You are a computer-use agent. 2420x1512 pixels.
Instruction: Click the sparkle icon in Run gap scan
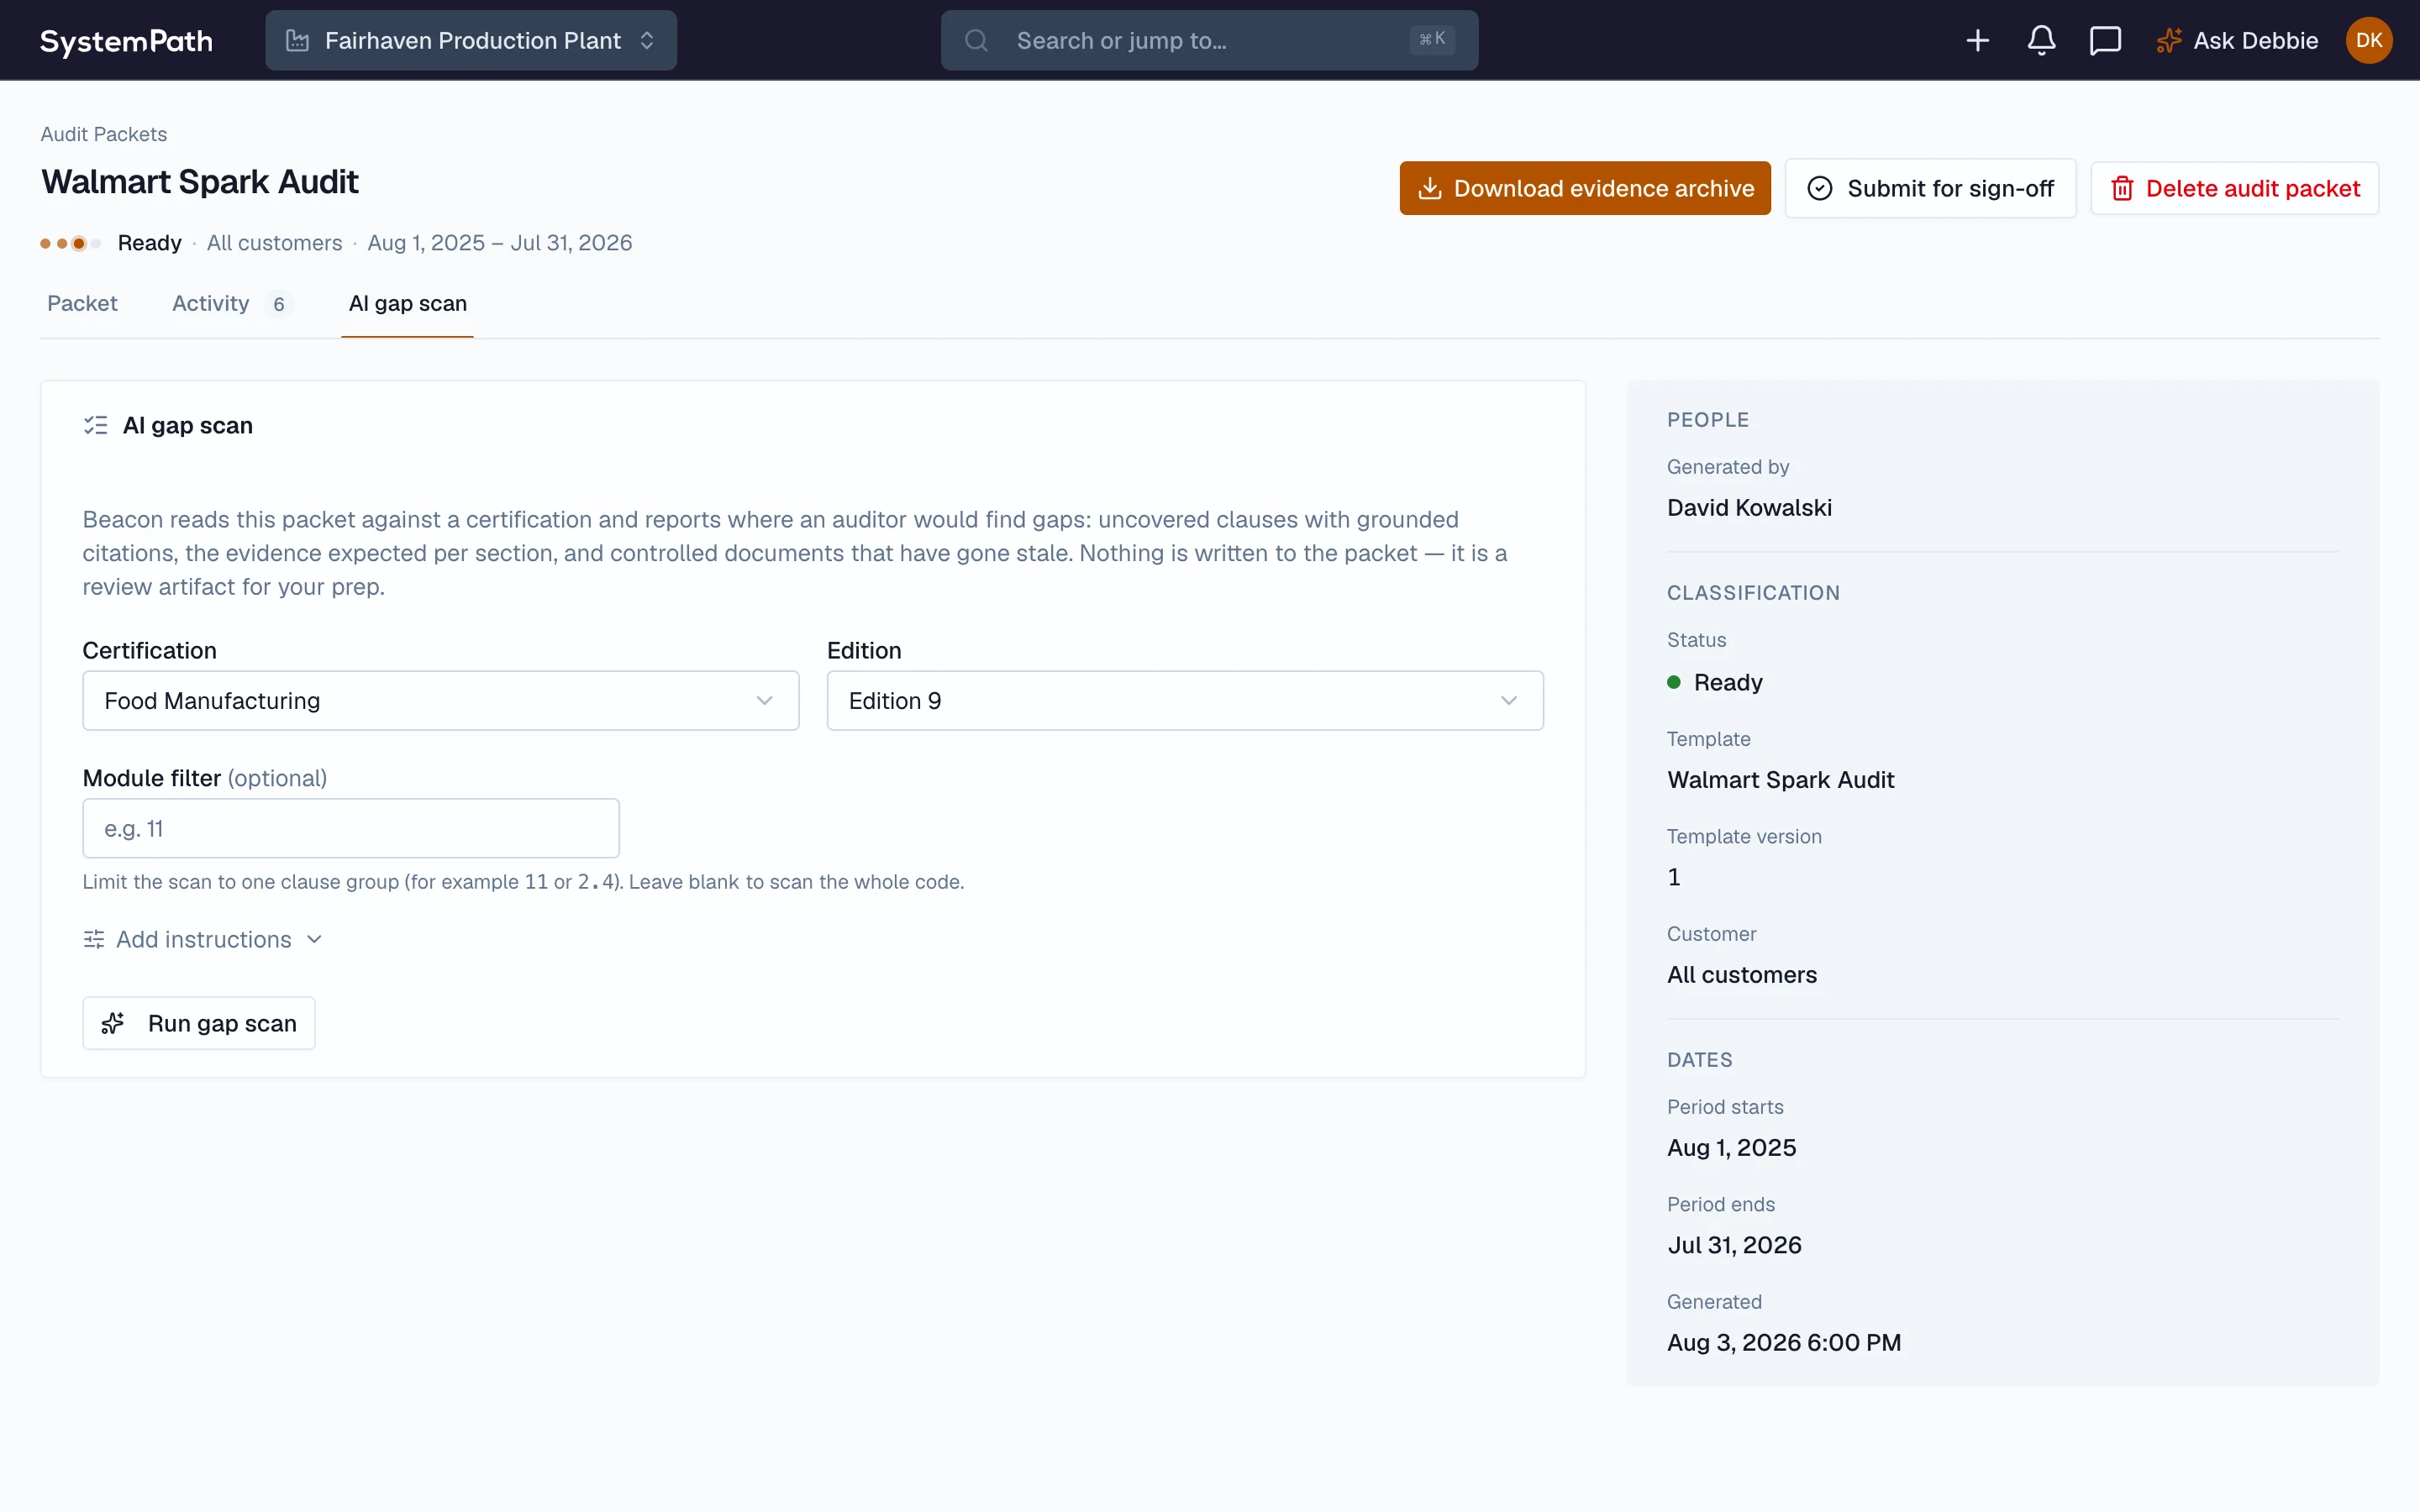click(x=113, y=1023)
